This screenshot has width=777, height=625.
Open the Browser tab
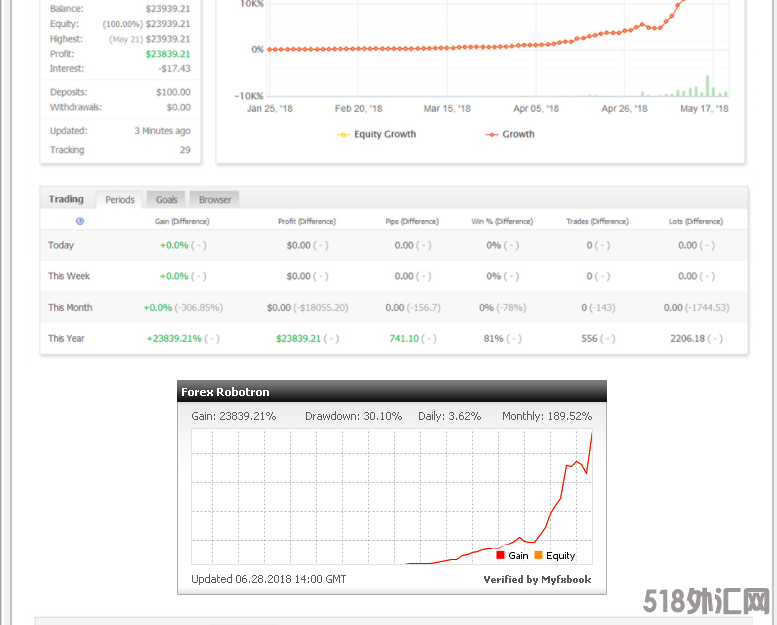[215, 200]
